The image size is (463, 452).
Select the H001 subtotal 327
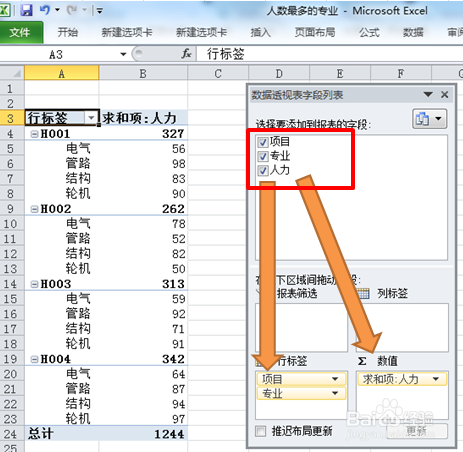click(143, 134)
